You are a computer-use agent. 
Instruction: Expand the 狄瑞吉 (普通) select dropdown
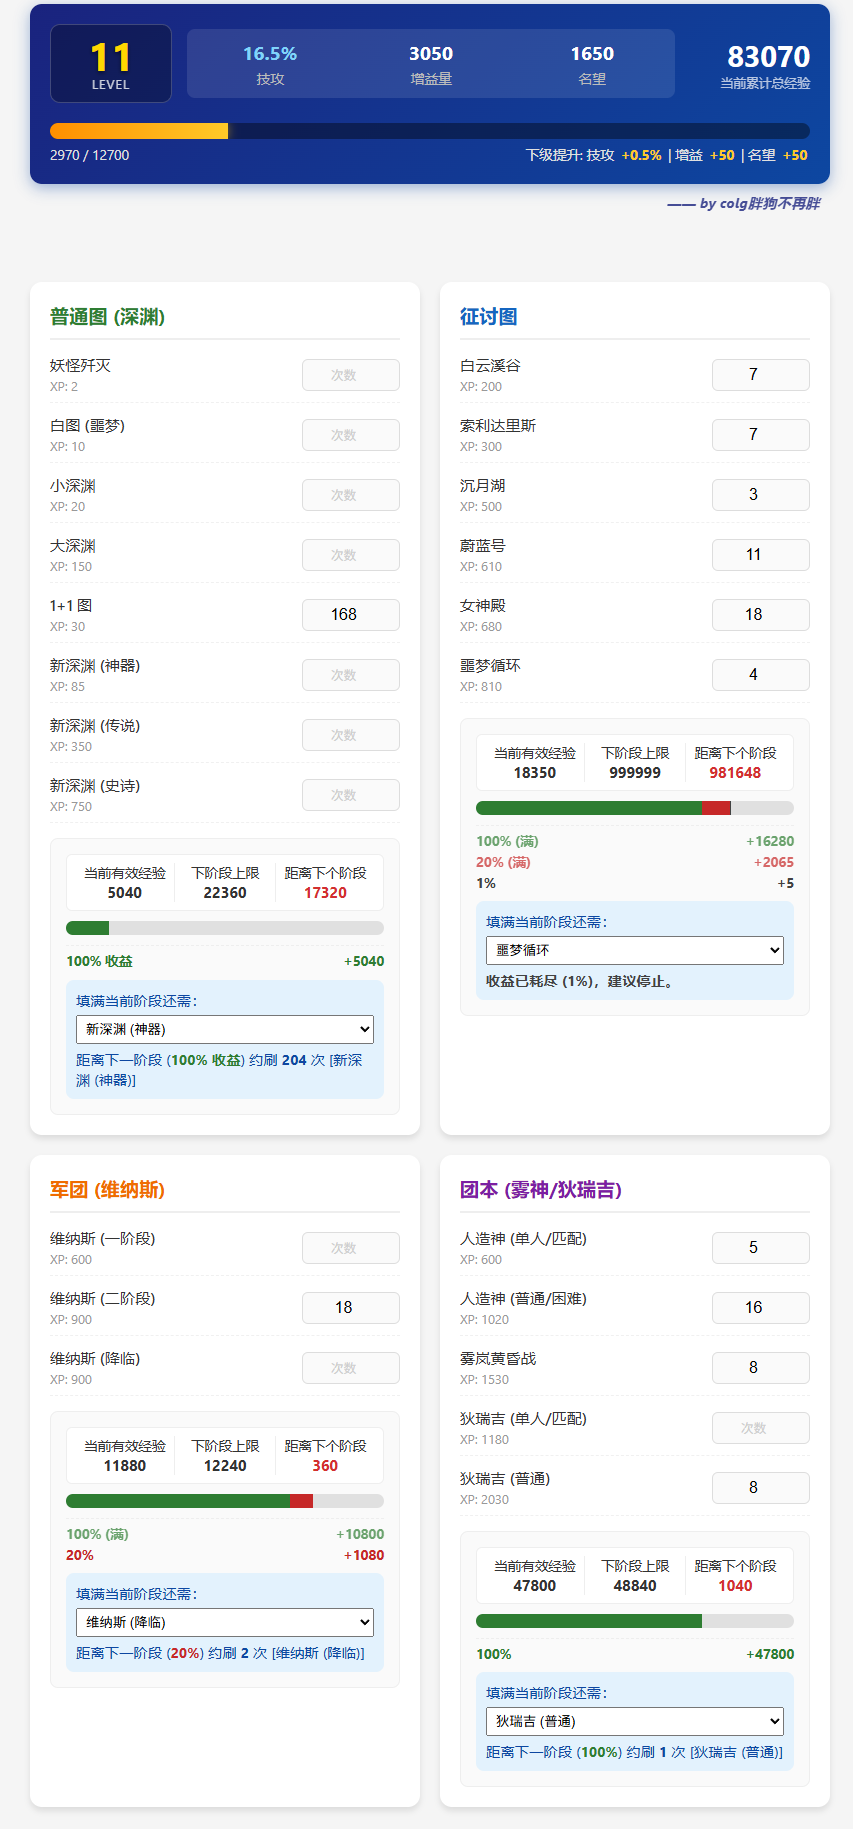click(x=634, y=1721)
